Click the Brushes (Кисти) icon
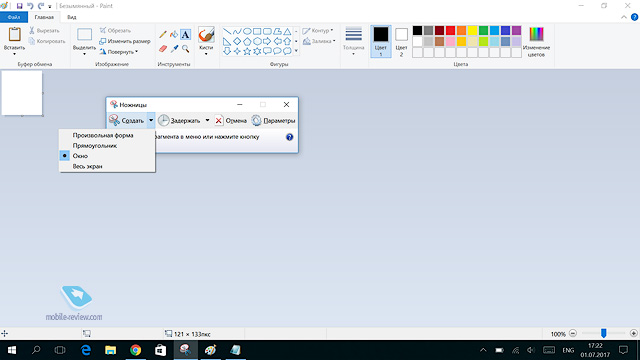The width and height of the screenshot is (640, 360). 206,35
